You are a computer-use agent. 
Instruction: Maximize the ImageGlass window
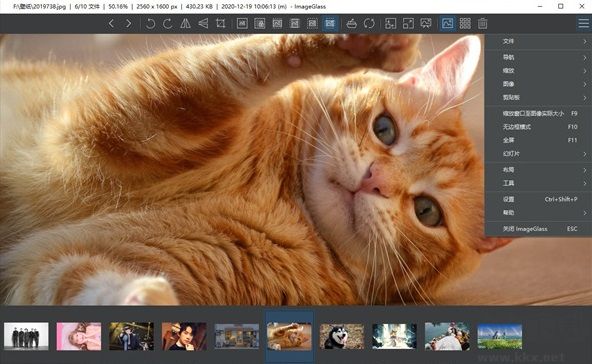coord(561,6)
